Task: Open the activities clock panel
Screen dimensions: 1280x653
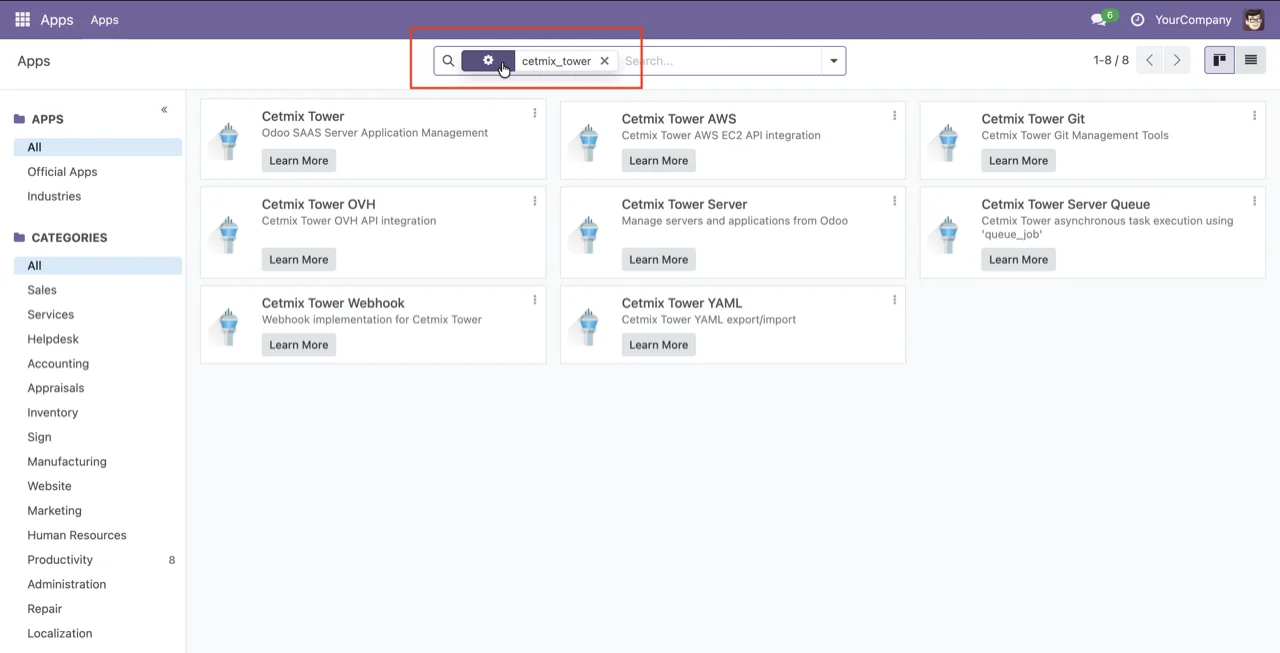Action: tap(1137, 20)
